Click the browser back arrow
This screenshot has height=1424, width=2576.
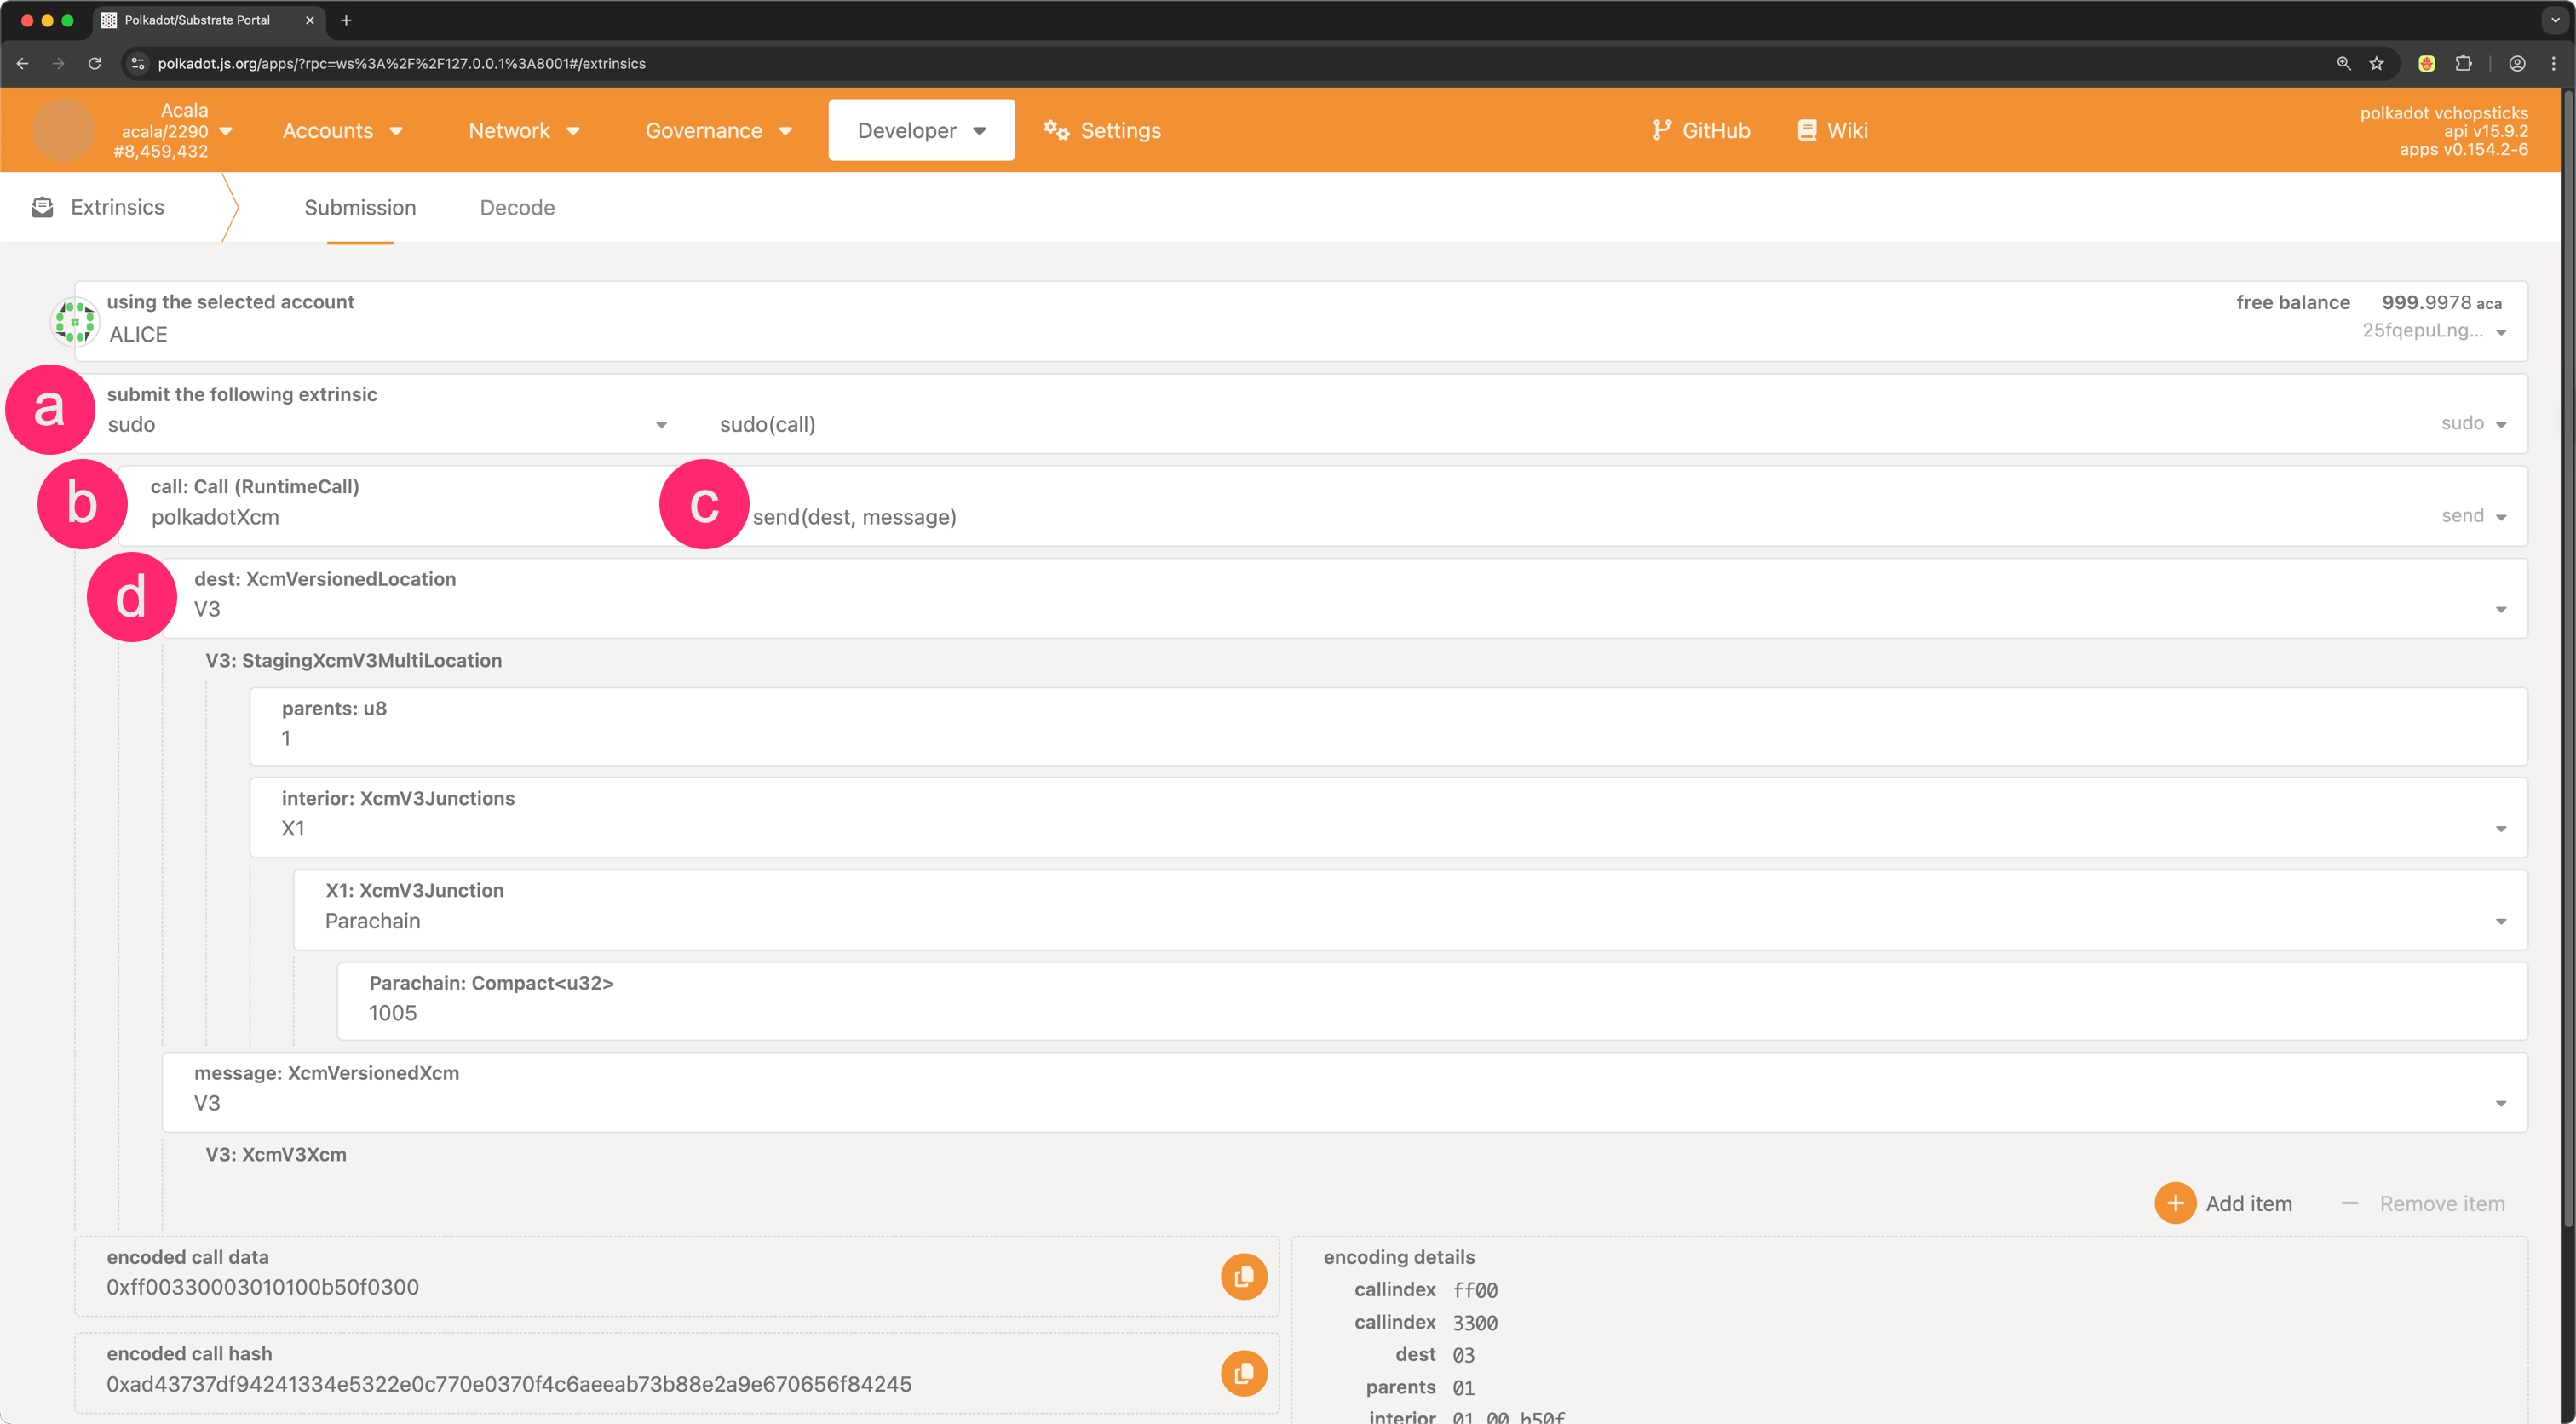pos(22,63)
